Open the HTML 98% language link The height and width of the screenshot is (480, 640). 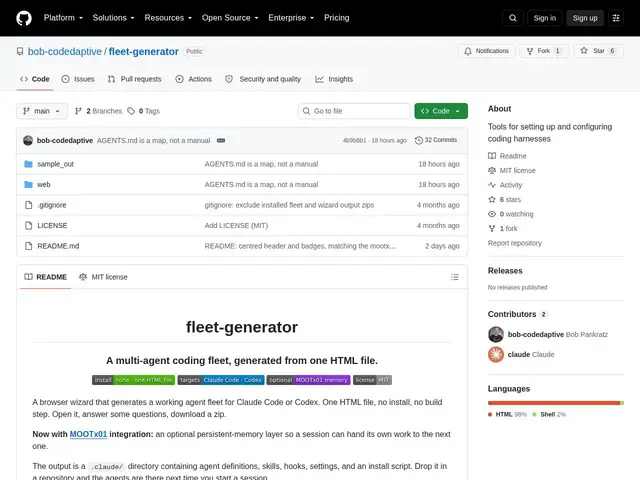[x=507, y=414]
